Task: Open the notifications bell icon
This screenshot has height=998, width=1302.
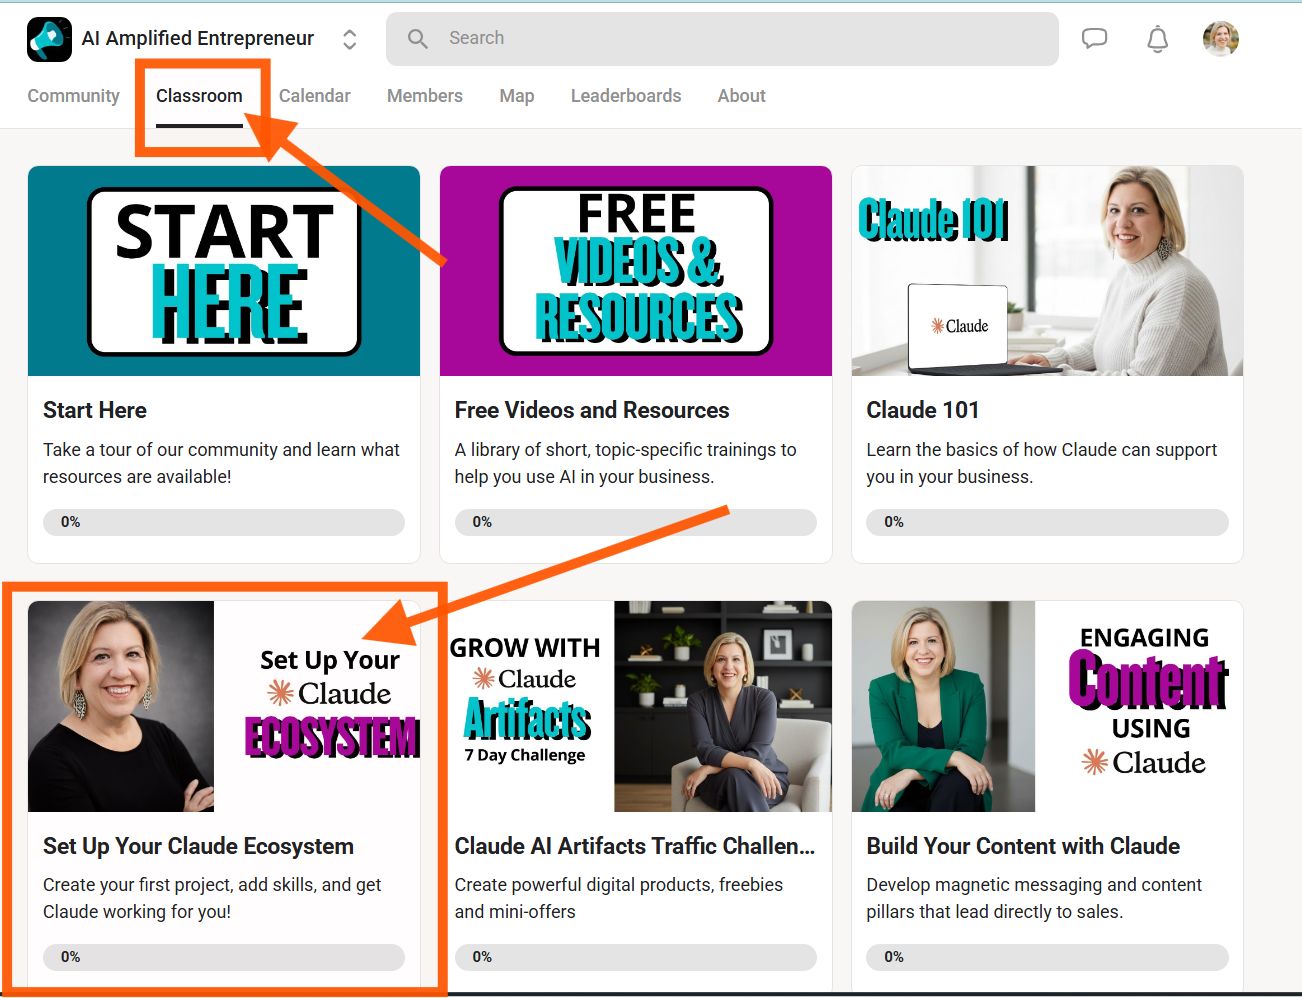Action: coord(1158,39)
